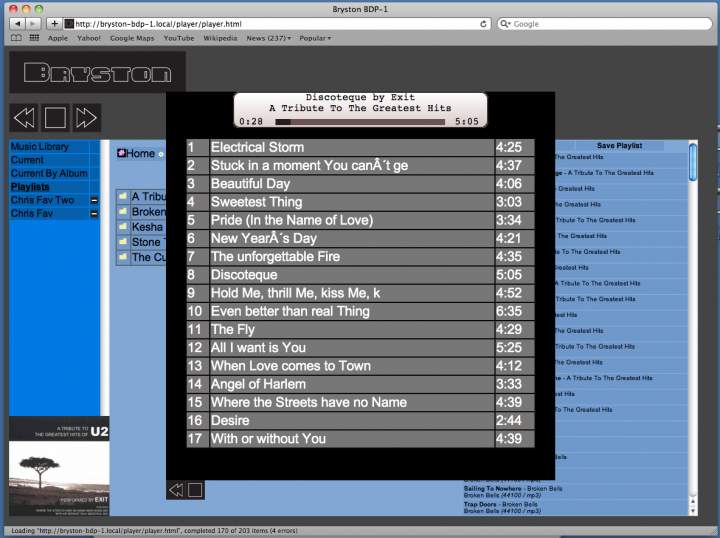Click the folder icon beside A Tribu
This screenshot has height=538, width=720.
click(123, 196)
